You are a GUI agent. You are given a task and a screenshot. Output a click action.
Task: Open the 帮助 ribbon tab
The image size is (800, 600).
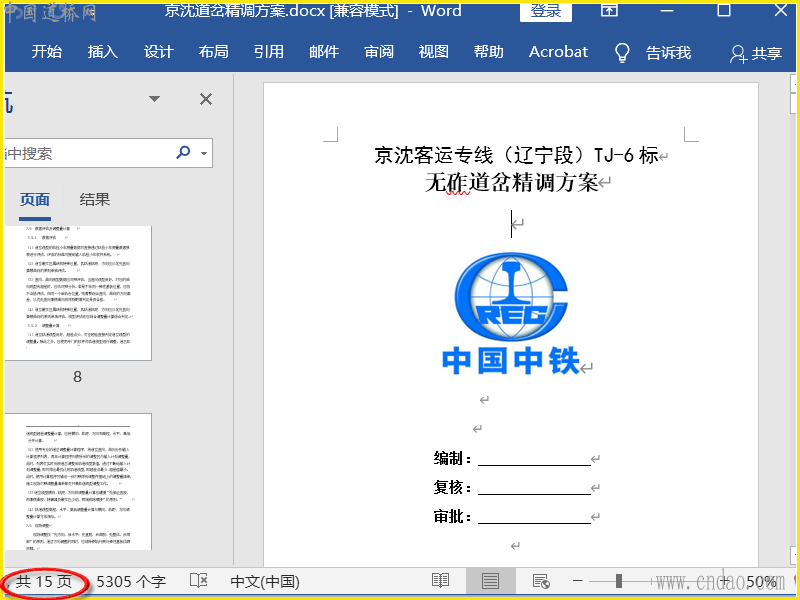[x=488, y=52]
